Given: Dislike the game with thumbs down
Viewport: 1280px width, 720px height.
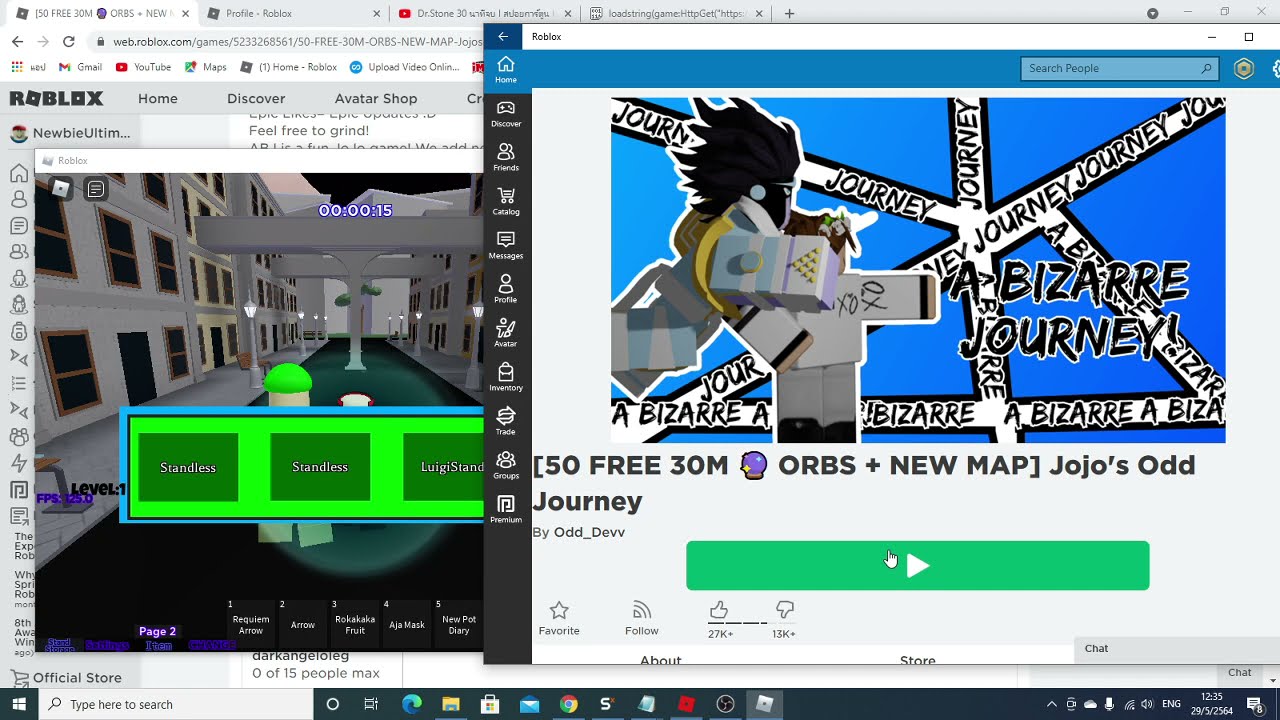Looking at the screenshot, I should (x=785, y=610).
